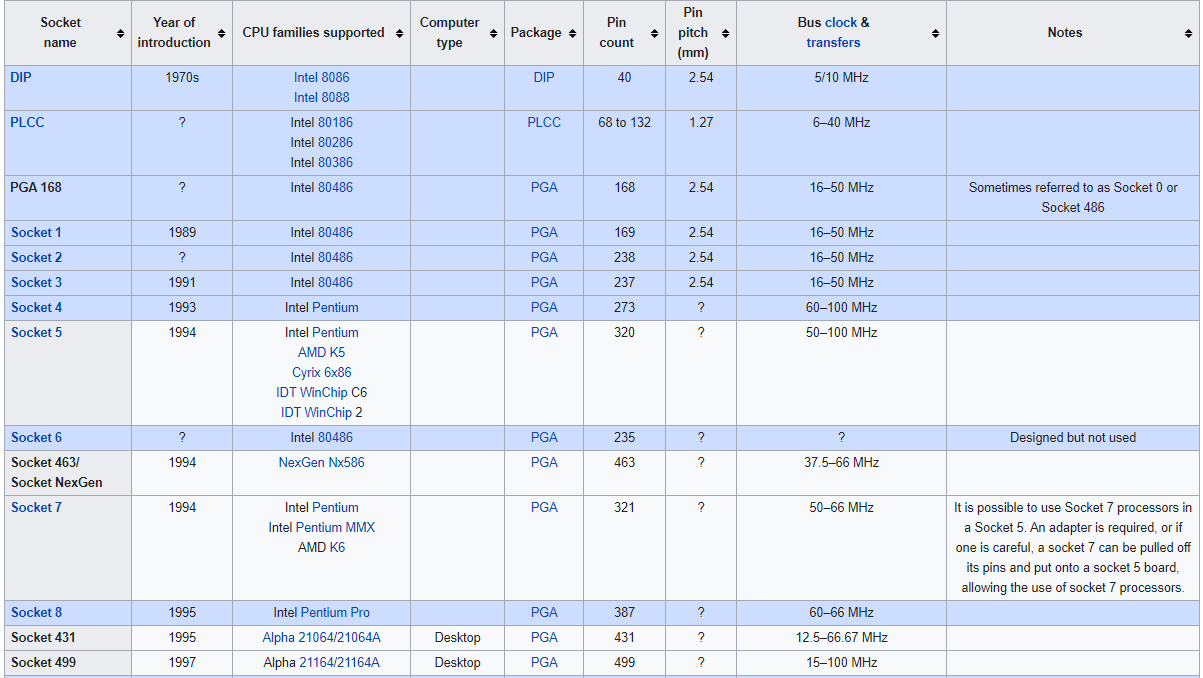Open the Alpha 21064/21064A link
The width and height of the screenshot is (1203, 678).
click(322, 637)
